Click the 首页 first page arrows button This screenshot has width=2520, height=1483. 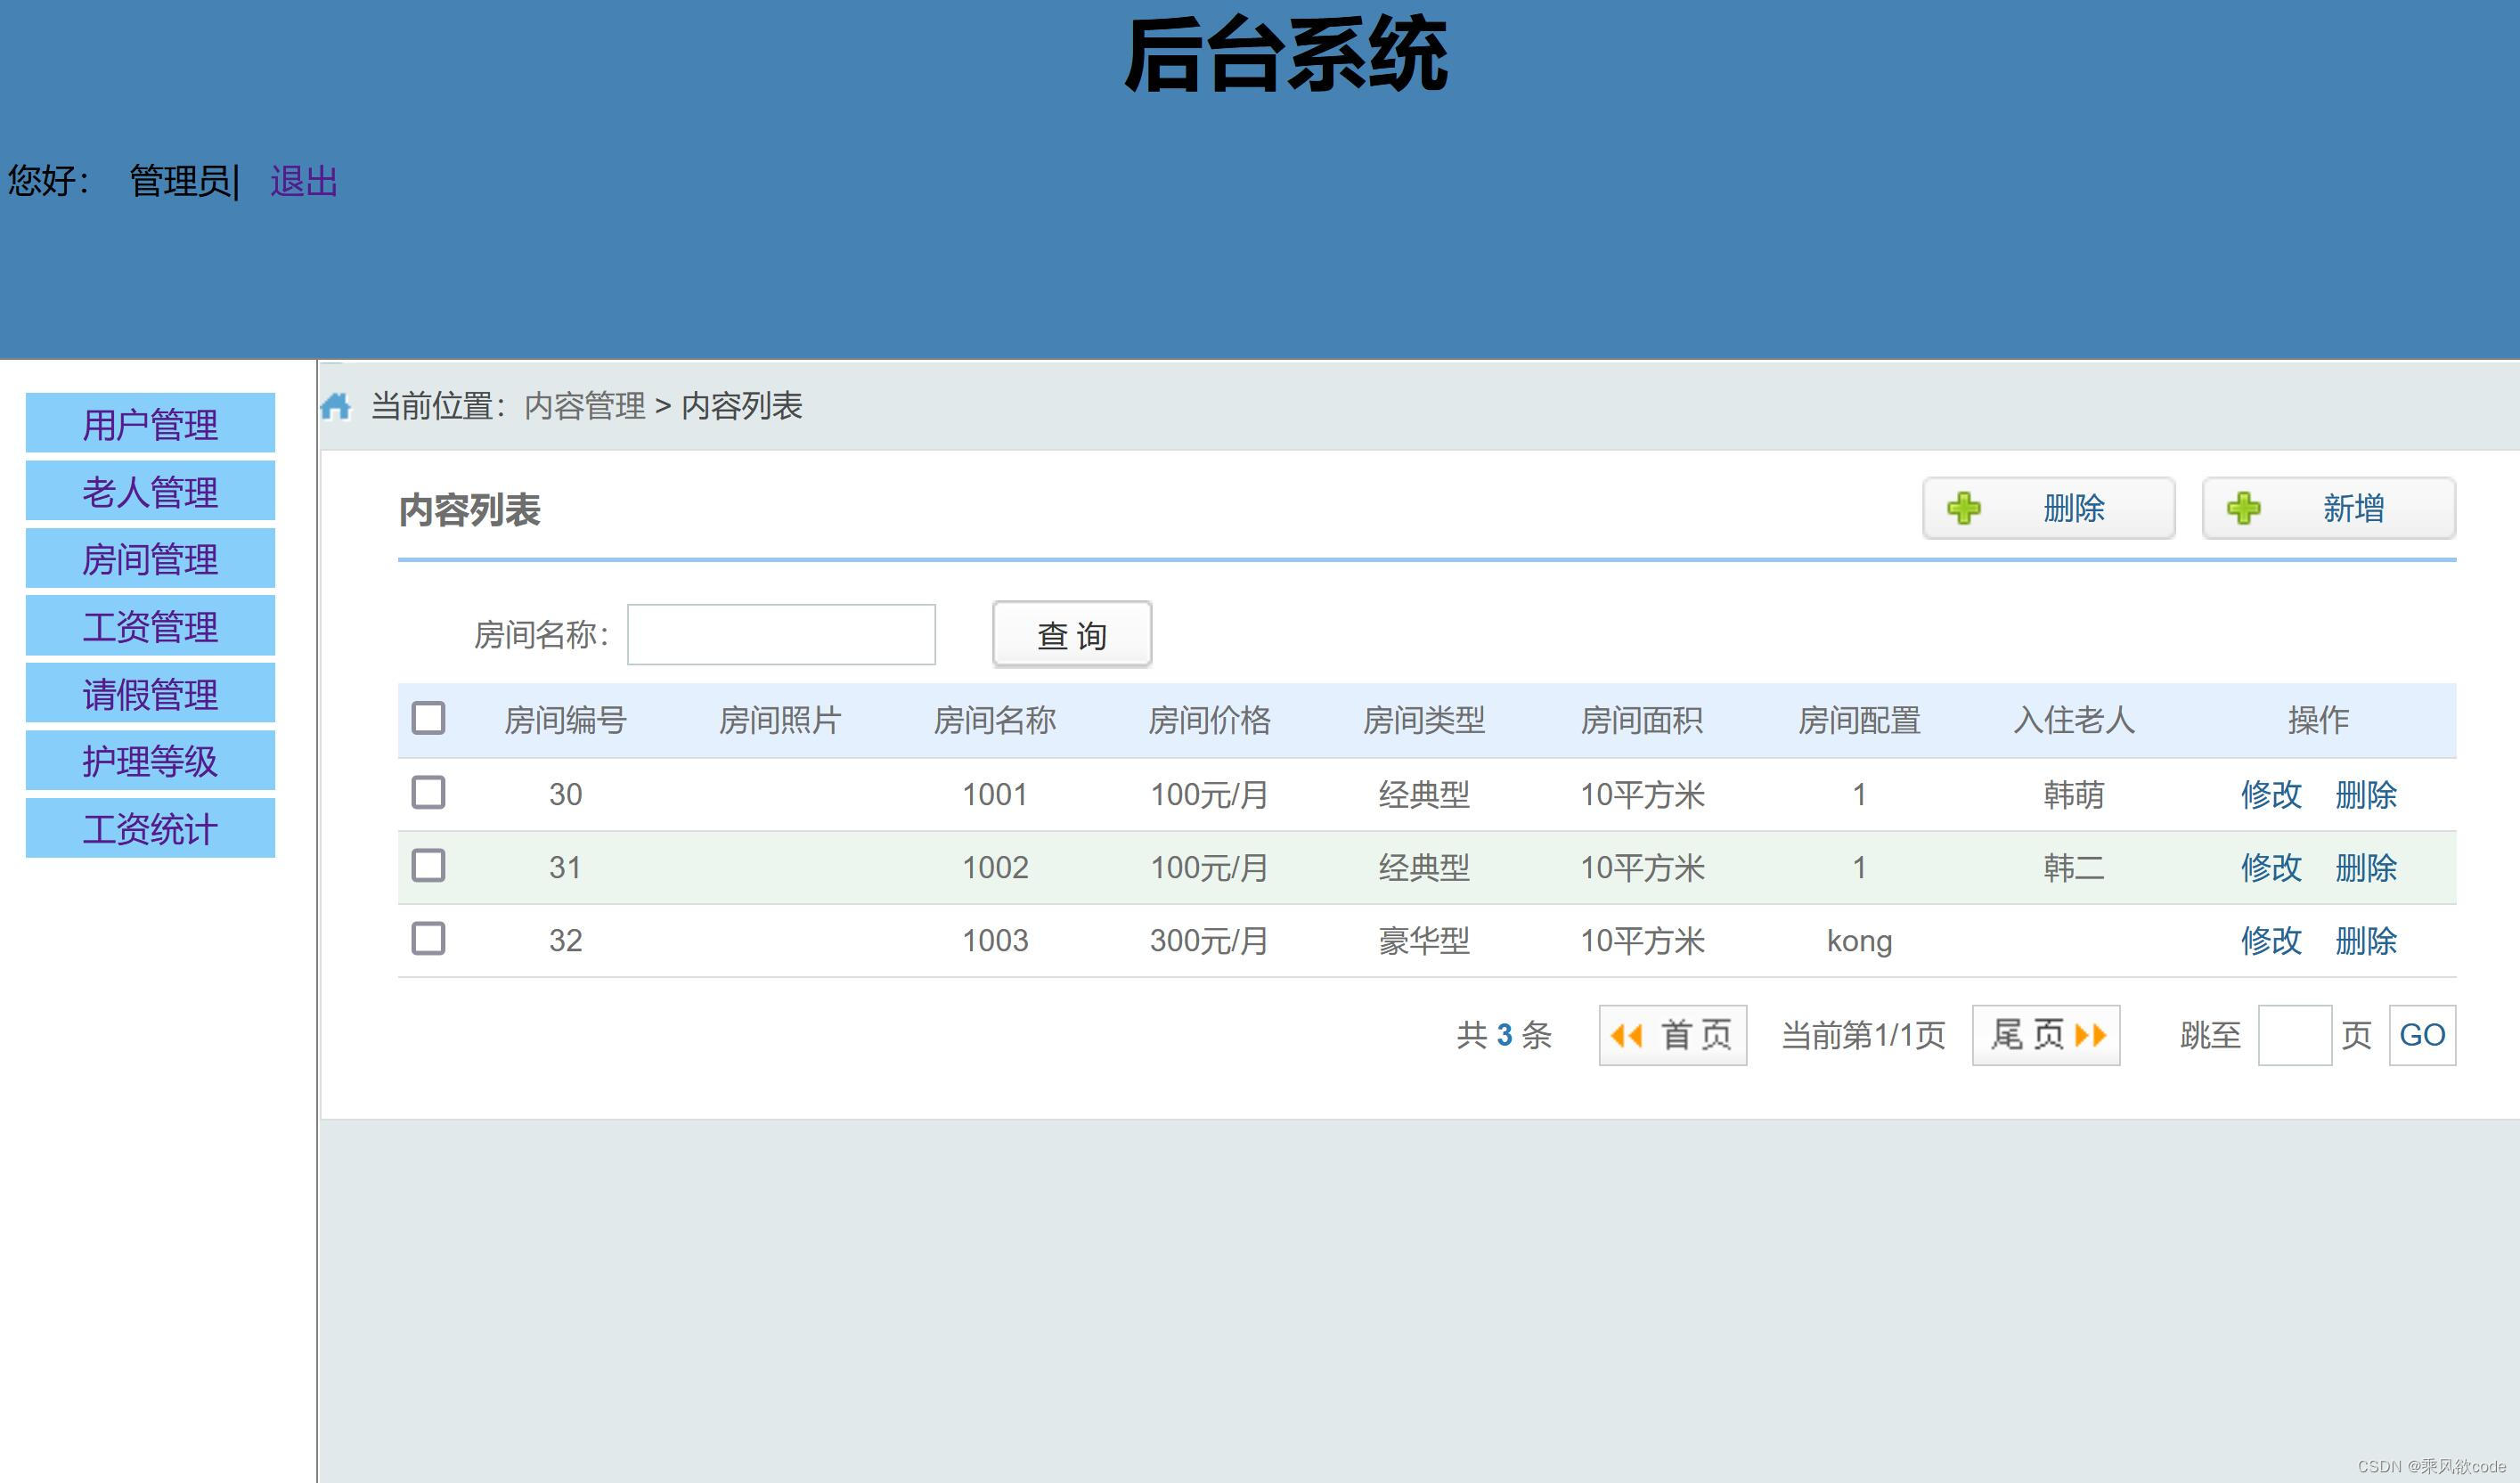click(1672, 1035)
